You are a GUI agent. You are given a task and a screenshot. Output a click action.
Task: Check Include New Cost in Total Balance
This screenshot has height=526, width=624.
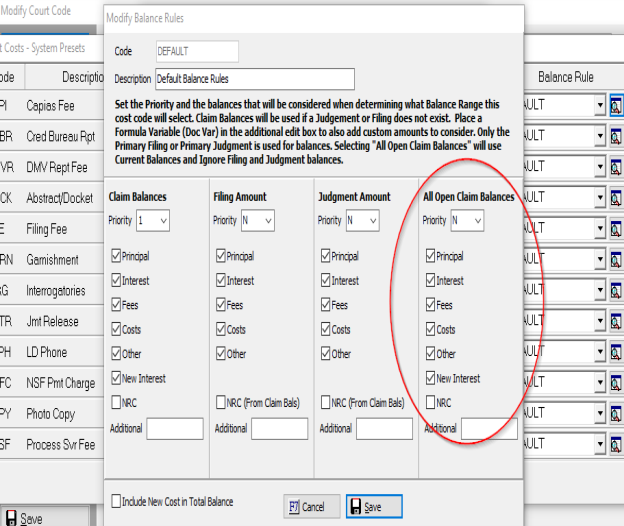tap(117, 501)
